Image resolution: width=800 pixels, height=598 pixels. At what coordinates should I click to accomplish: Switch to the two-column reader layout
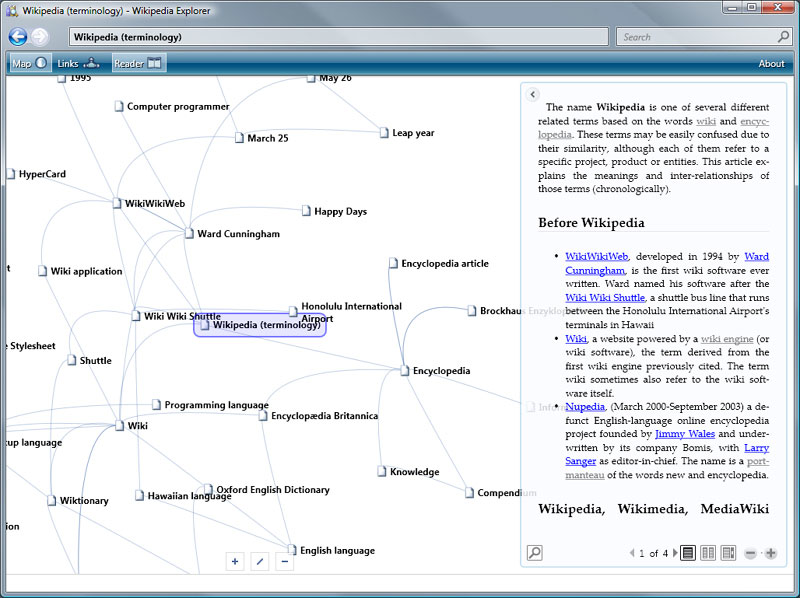(707, 552)
